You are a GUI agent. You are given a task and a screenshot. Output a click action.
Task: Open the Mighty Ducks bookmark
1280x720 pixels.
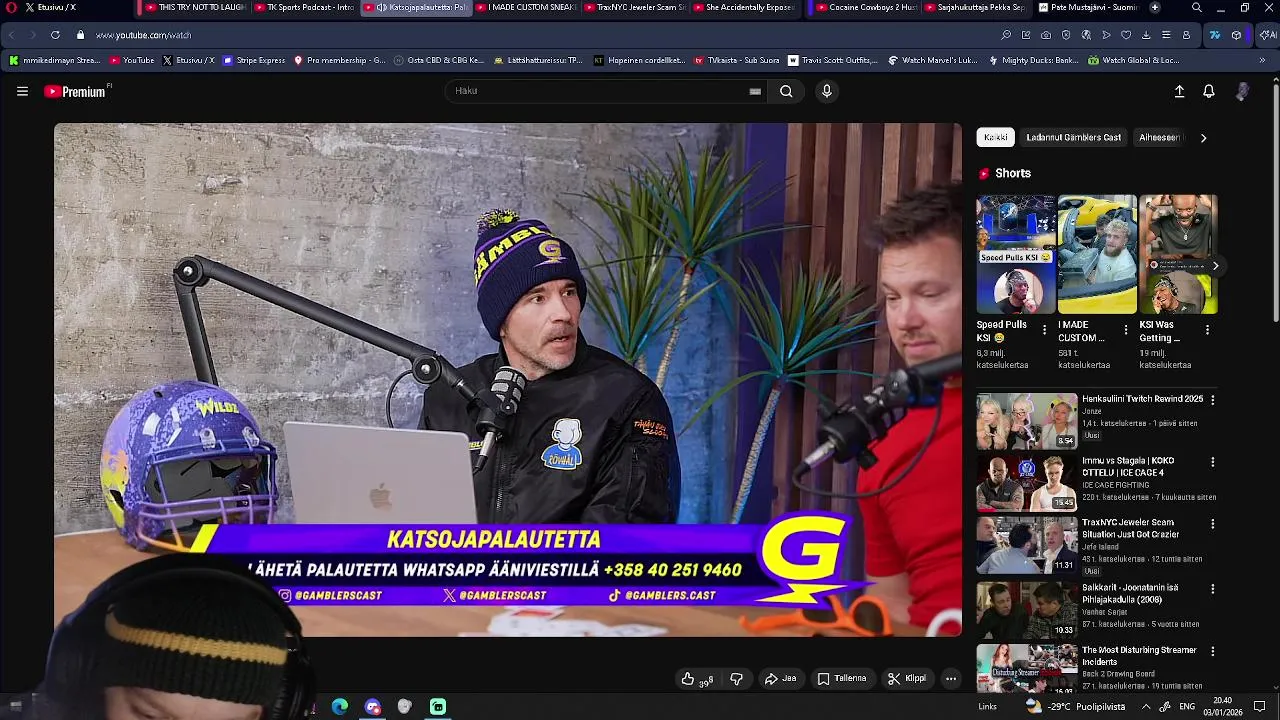click(x=1034, y=60)
